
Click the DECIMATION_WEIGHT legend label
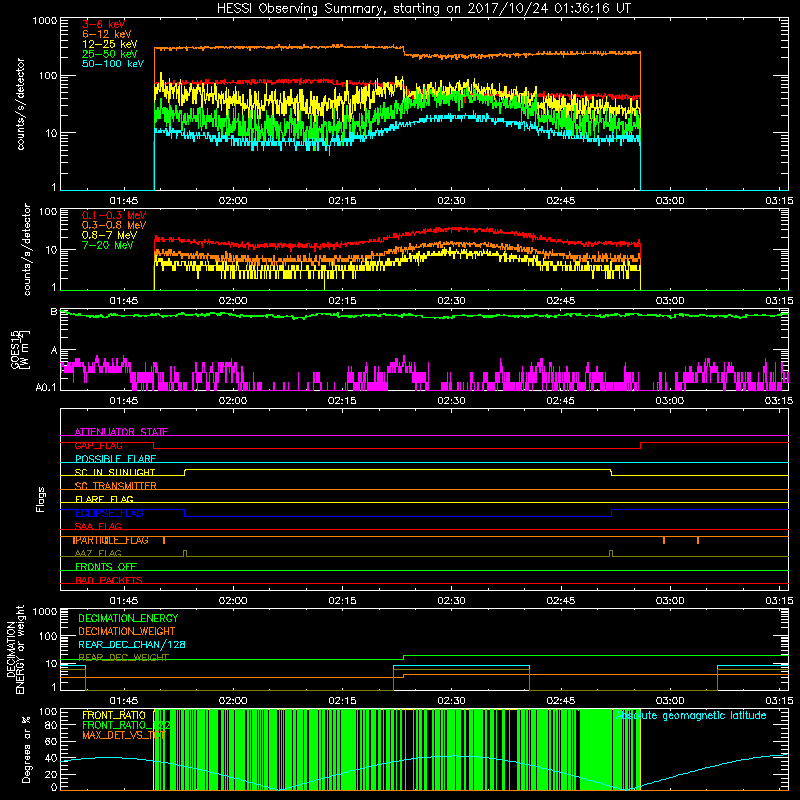(127, 631)
